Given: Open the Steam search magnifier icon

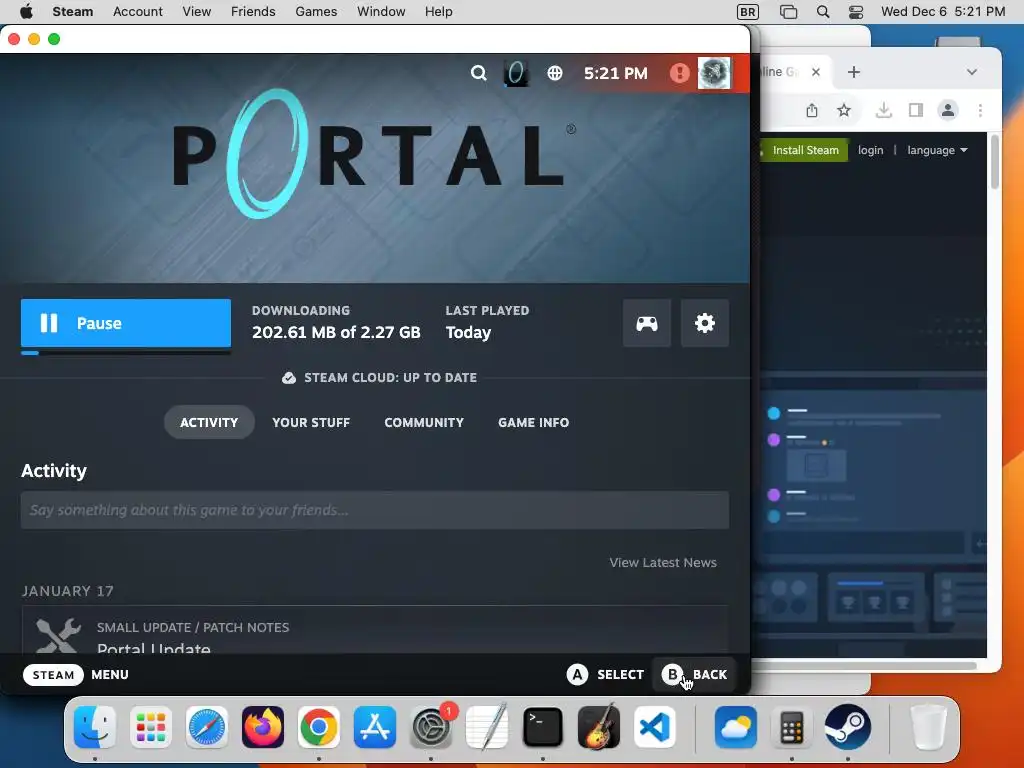Looking at the screenshot, I should (478, 73).
